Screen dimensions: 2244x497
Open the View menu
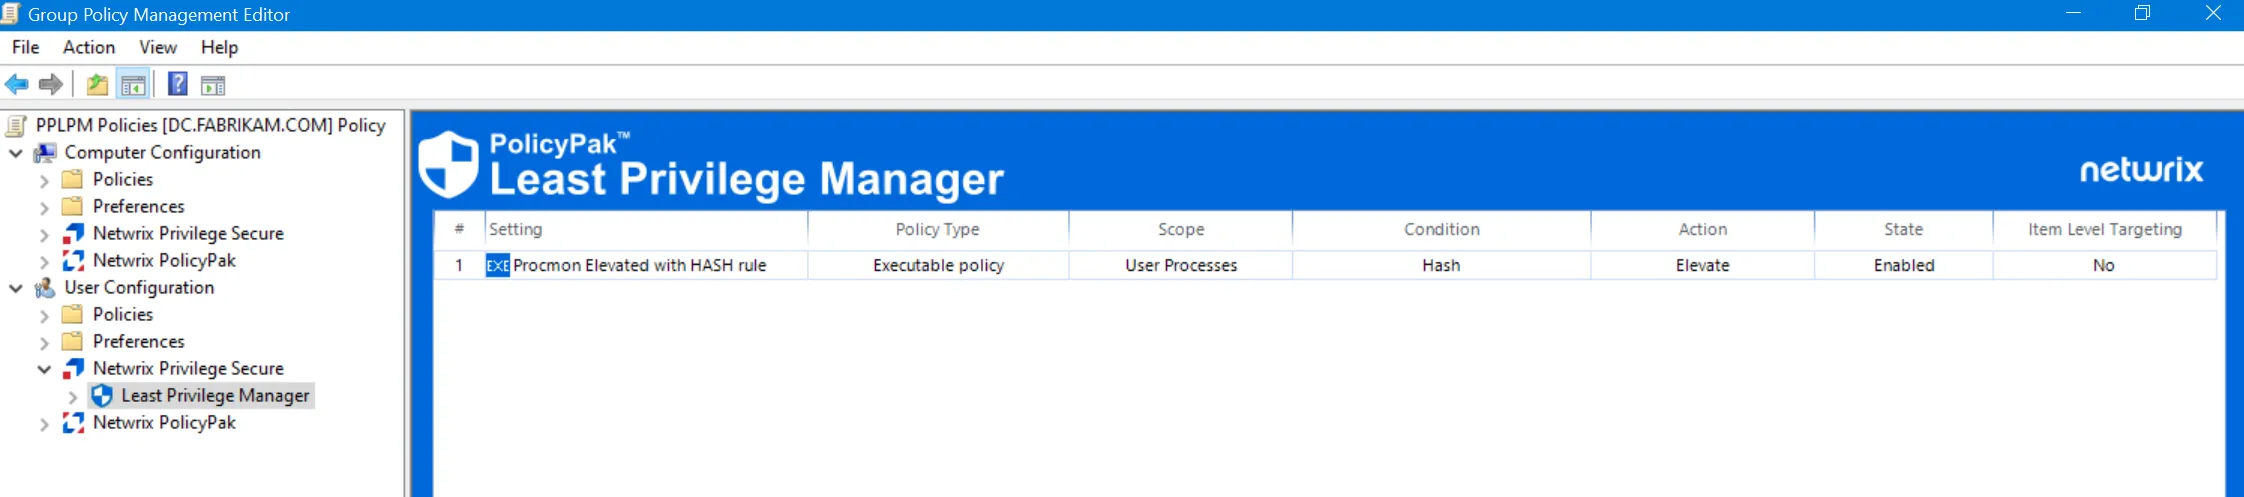pos(158,47)
